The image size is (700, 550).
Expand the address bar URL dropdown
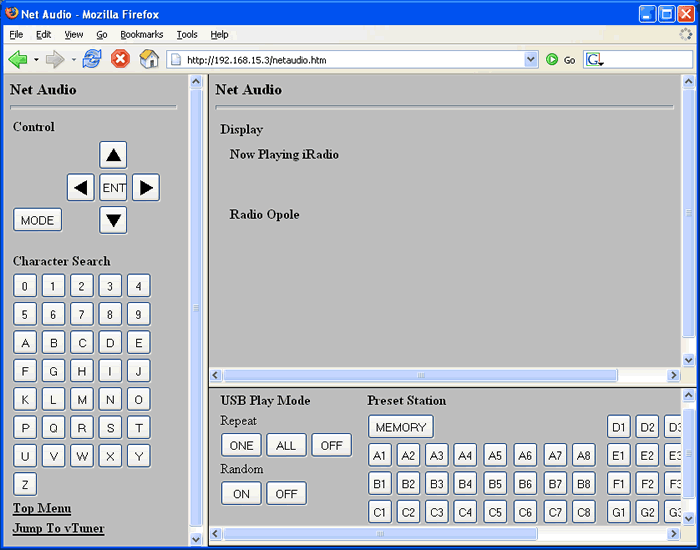coord(531,60)
